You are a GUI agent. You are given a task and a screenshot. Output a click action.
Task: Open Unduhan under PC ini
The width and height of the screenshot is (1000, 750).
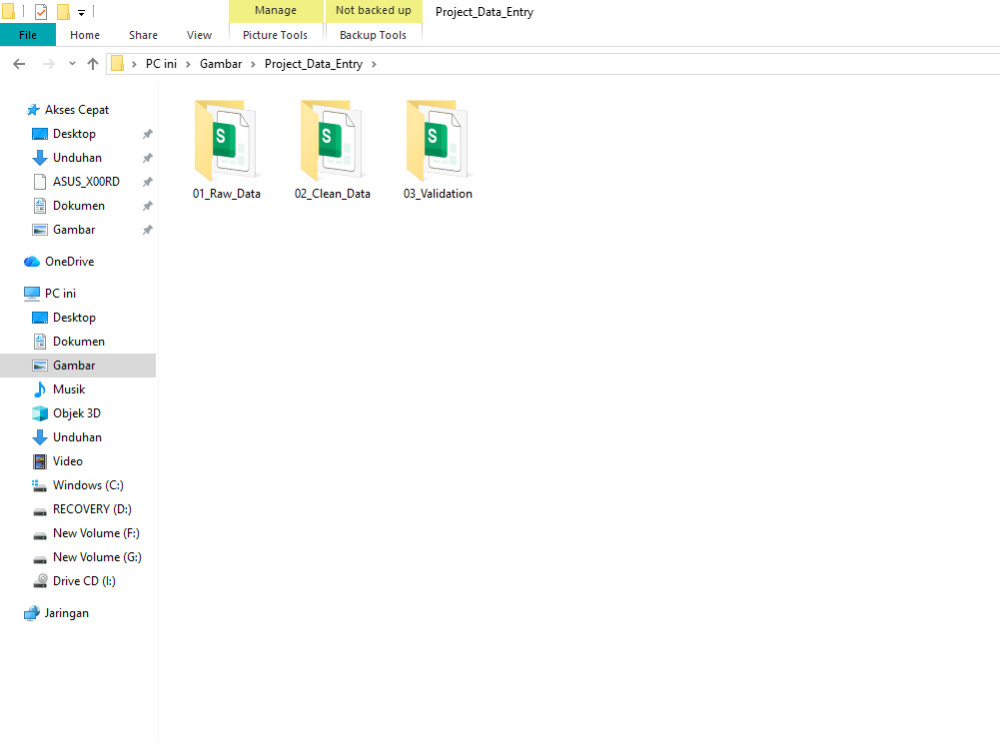click(x=77, y=437)
